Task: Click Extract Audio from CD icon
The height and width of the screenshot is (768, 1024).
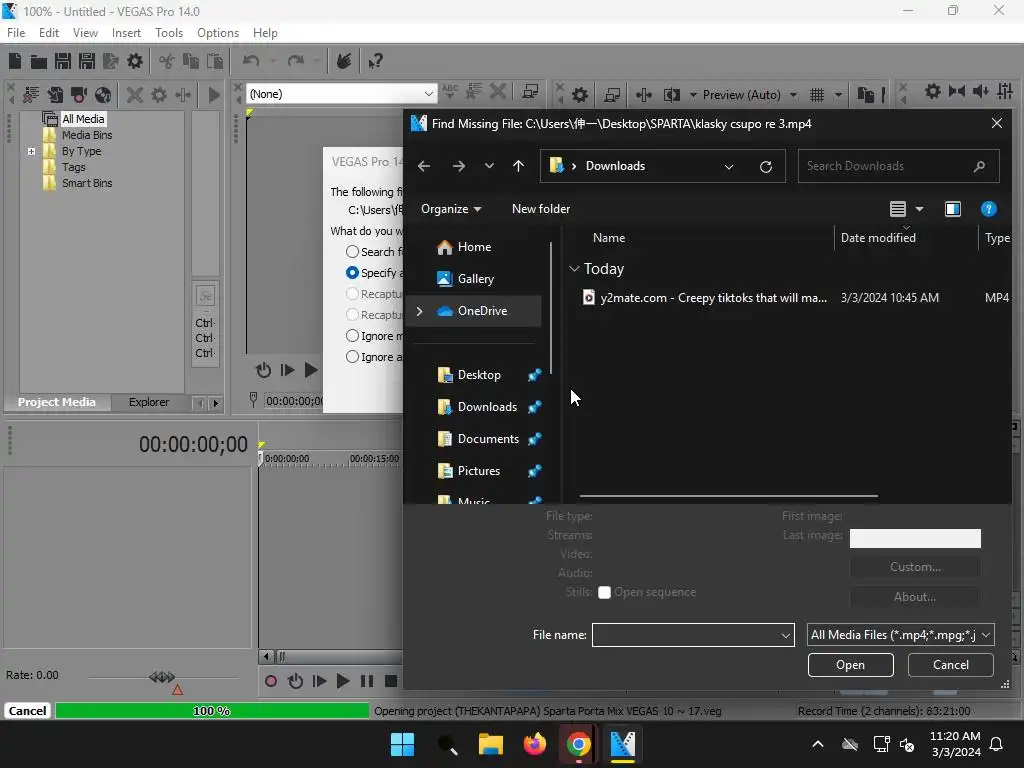Action: [103, 95]
